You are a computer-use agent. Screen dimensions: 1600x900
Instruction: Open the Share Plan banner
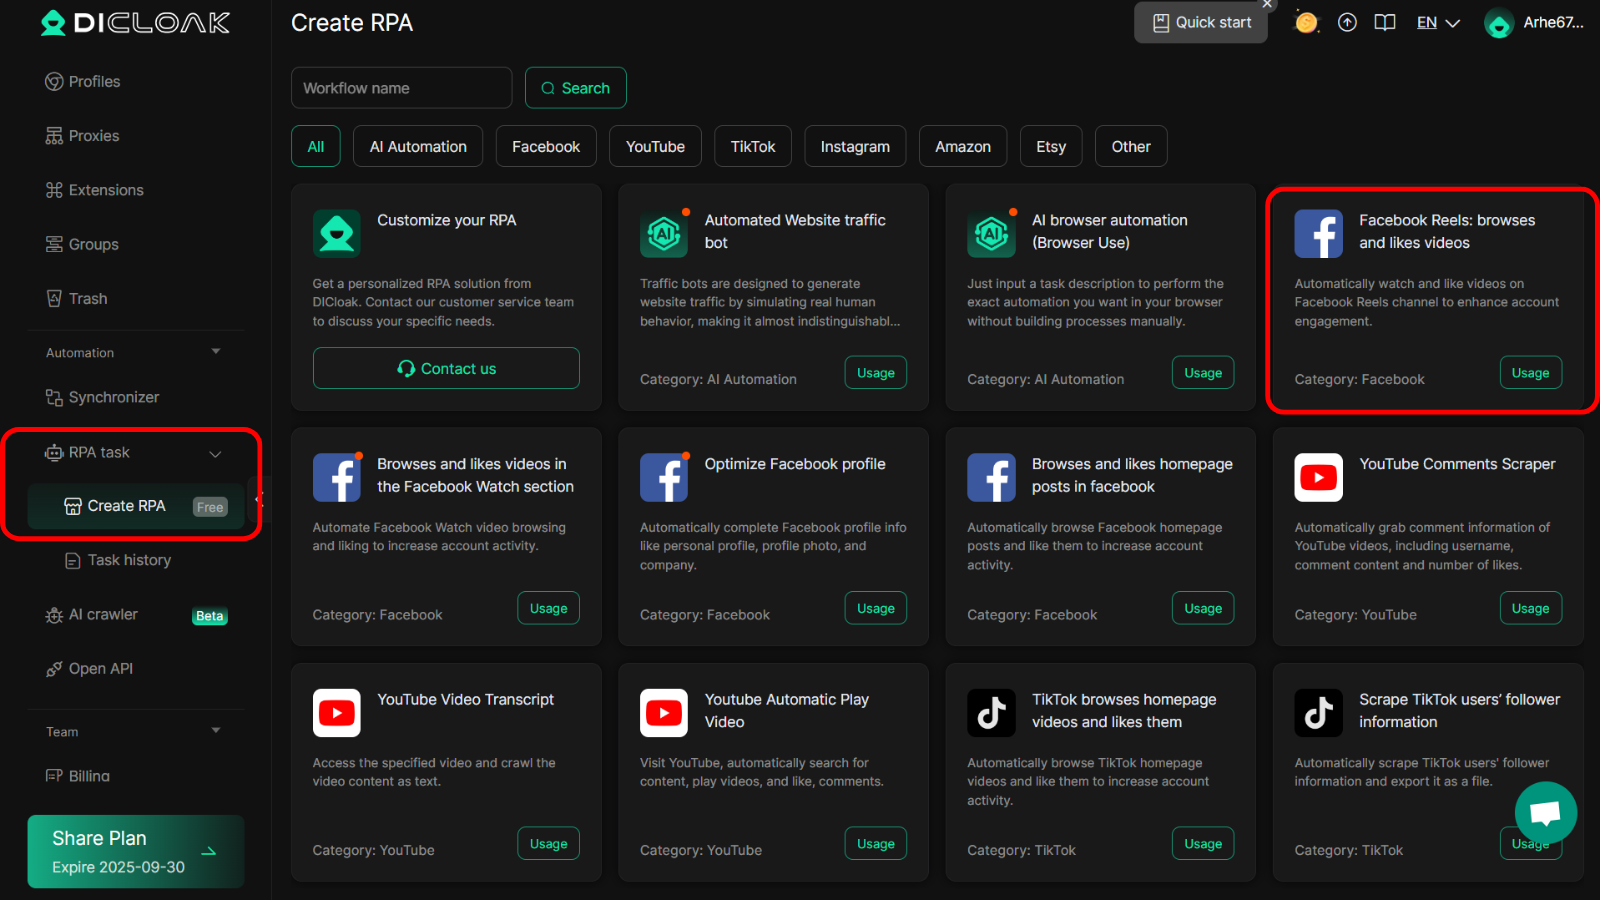click(x=136, y=852)
